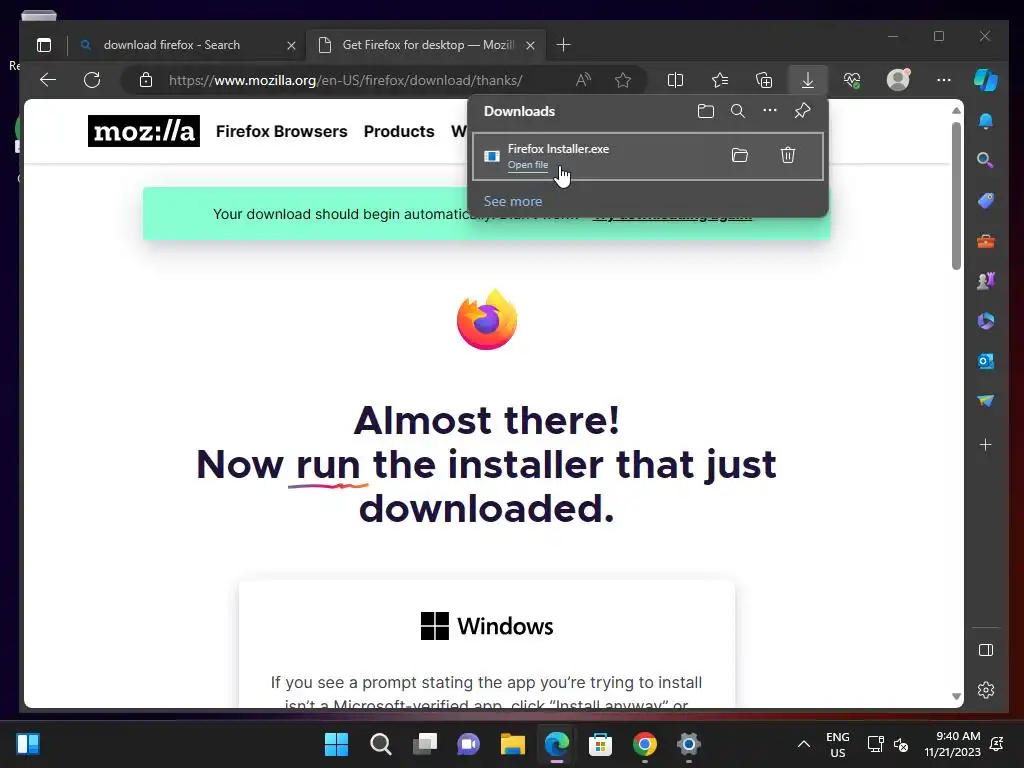This screenshot has width=1024, height=768.
Task: Open Copilot sidebar icon
Action: click(x=985, y=80)
